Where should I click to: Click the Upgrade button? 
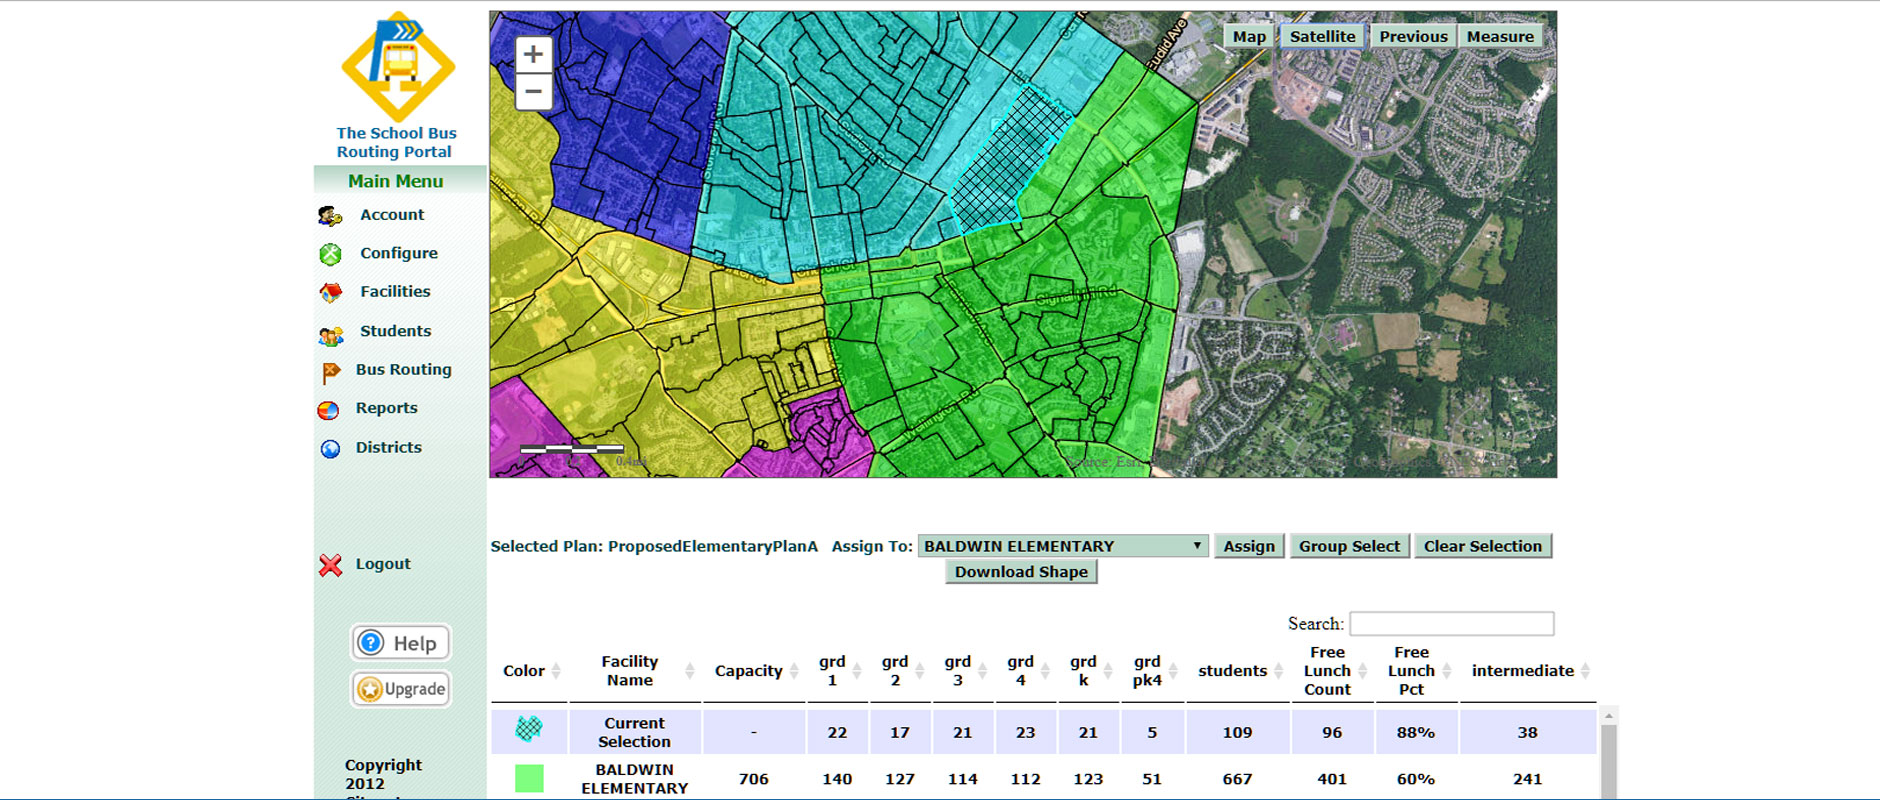(x=400, y=689)
